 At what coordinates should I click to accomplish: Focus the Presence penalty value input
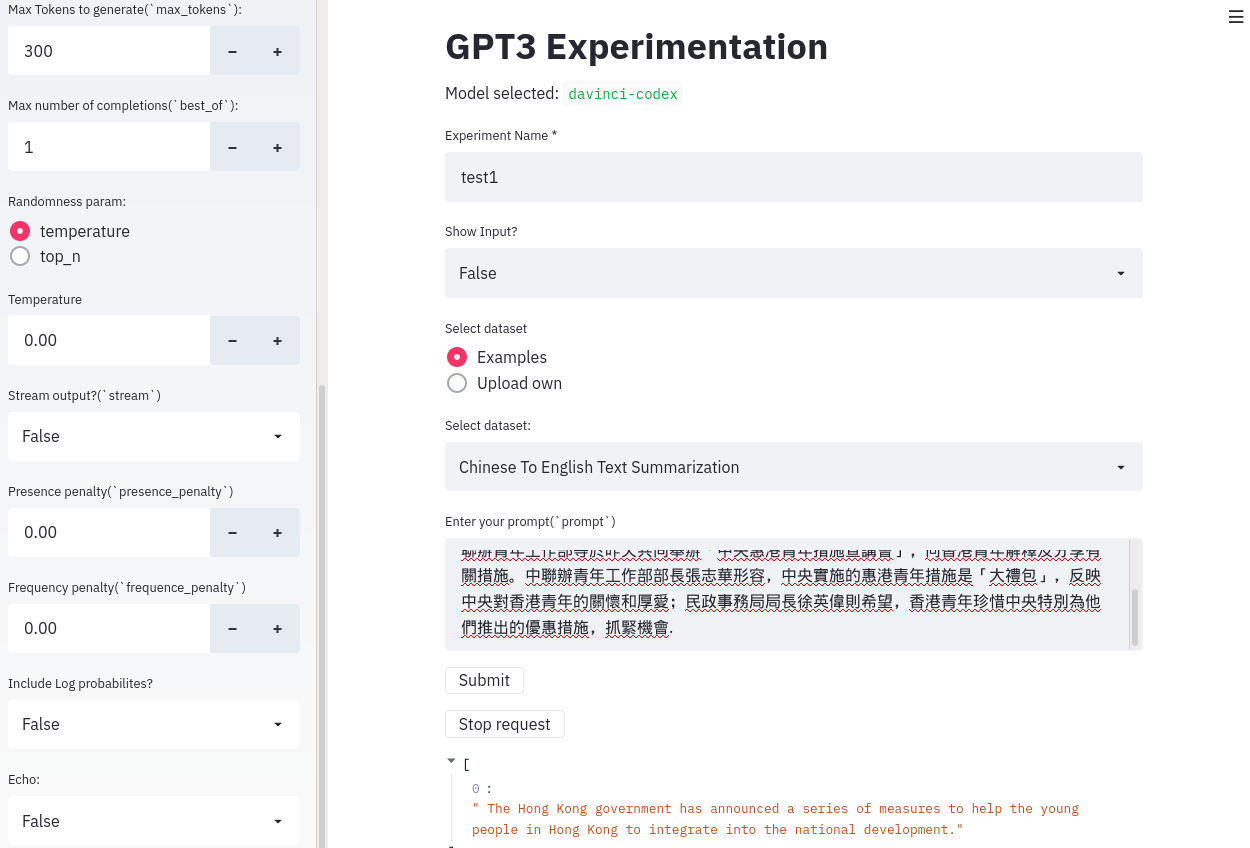pos(109,532)
